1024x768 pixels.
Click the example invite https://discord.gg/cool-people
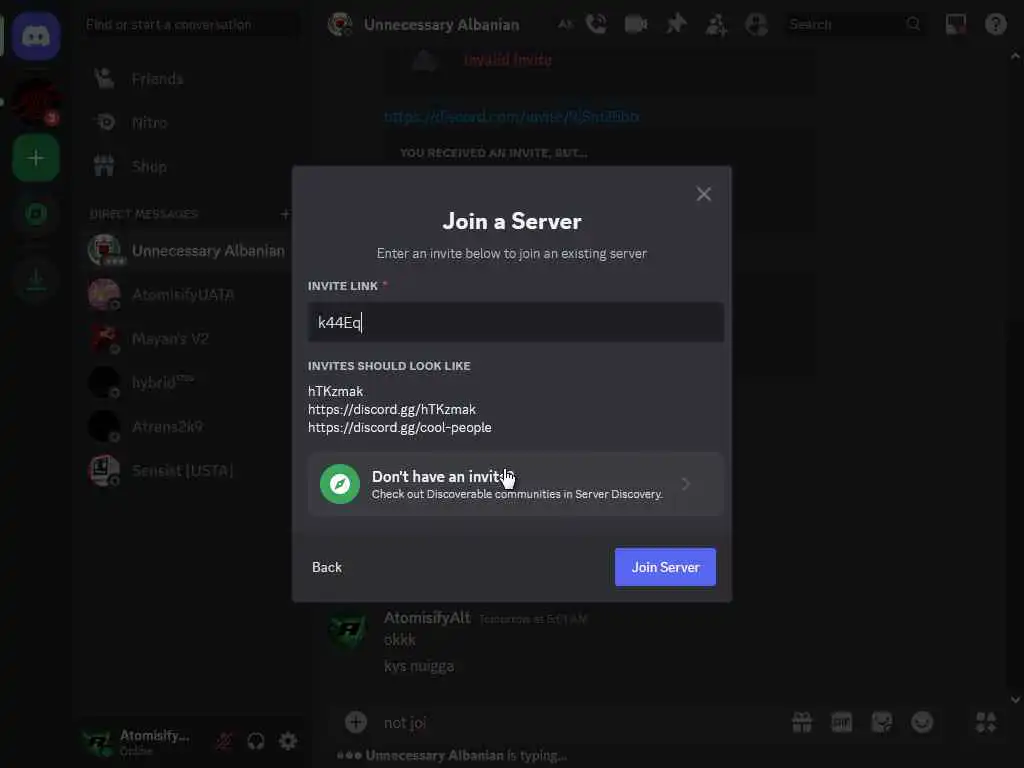[400, 427]
